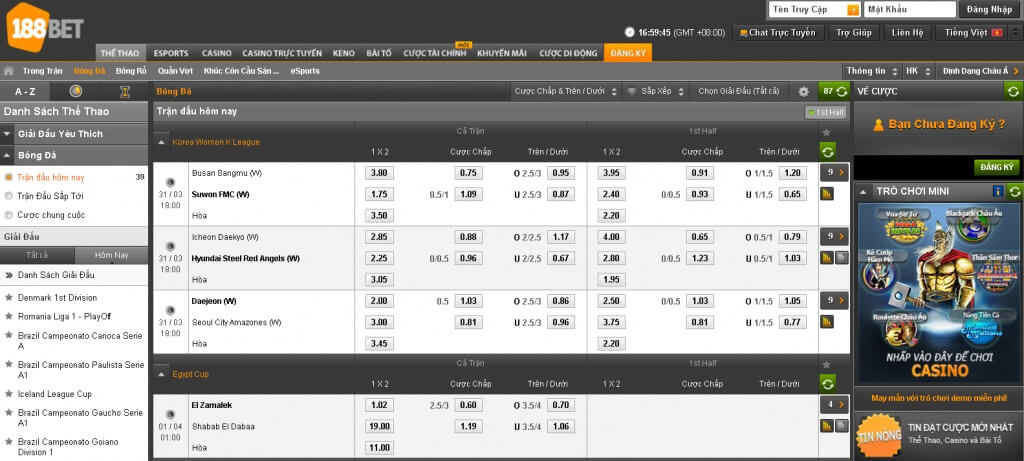The image size is (1024, 461).
Task: Collapse the Korea Women K League section
Action: (x=161, y=142)
